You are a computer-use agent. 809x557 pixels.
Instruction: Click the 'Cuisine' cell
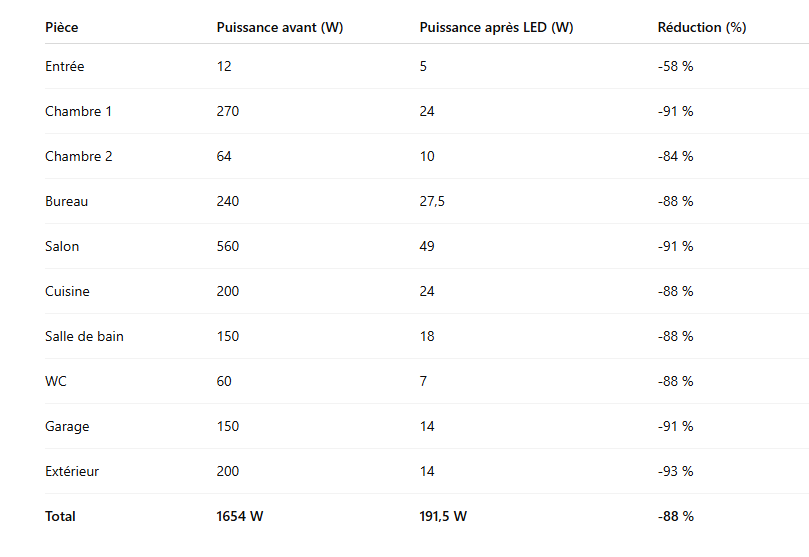[67, 291]
